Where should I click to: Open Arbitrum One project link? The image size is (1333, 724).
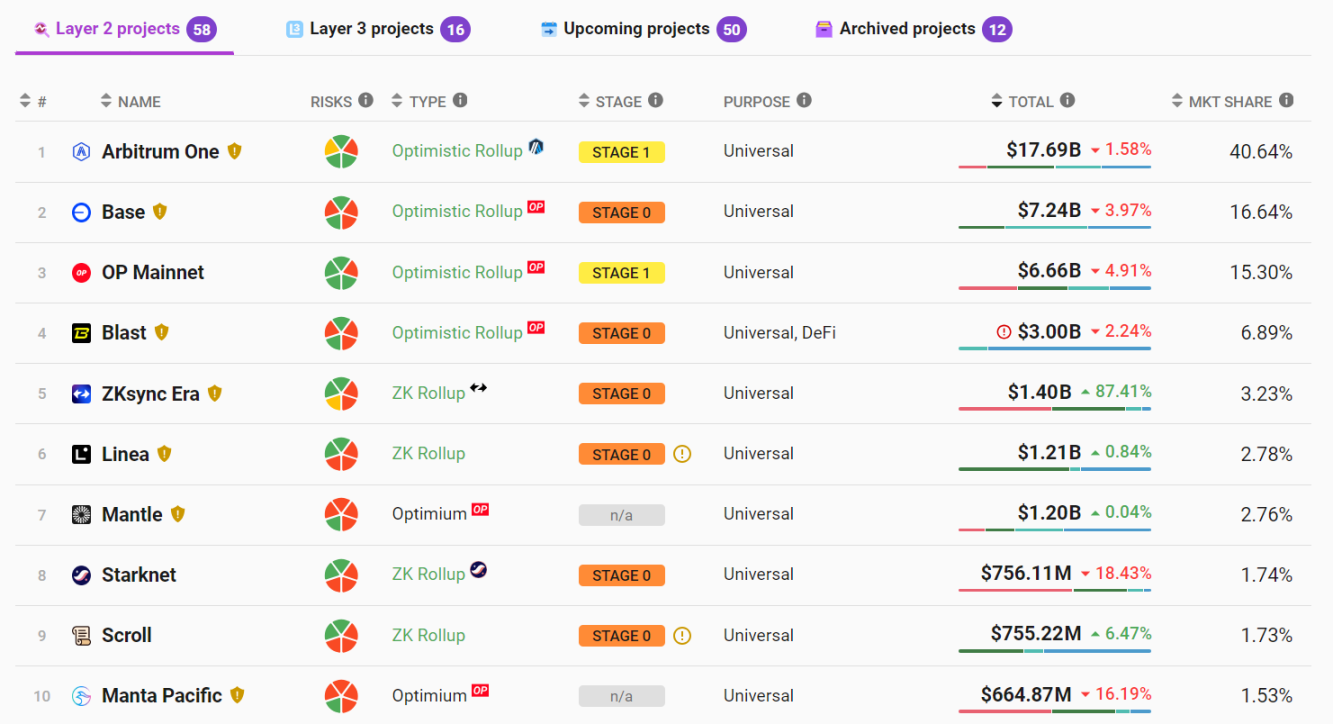(x=160, y=152)
